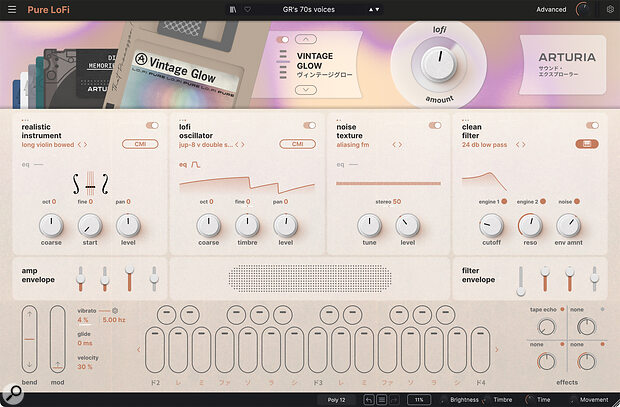Image resolution: width=620 pixels, height=407 pixels.
Task: Toggle engine 2 filter routing dot
Action: [x=543, y=201]
